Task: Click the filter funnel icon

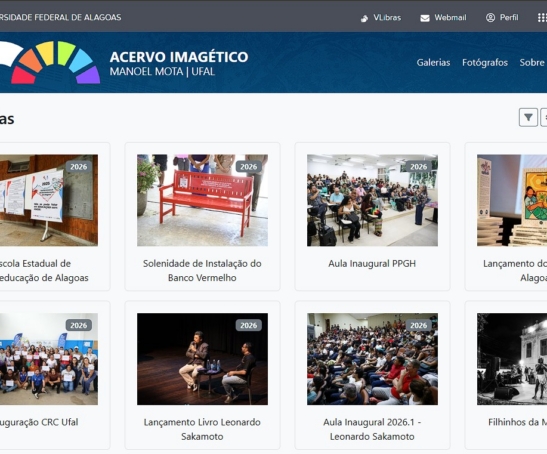Action: (x=528, y=117)
